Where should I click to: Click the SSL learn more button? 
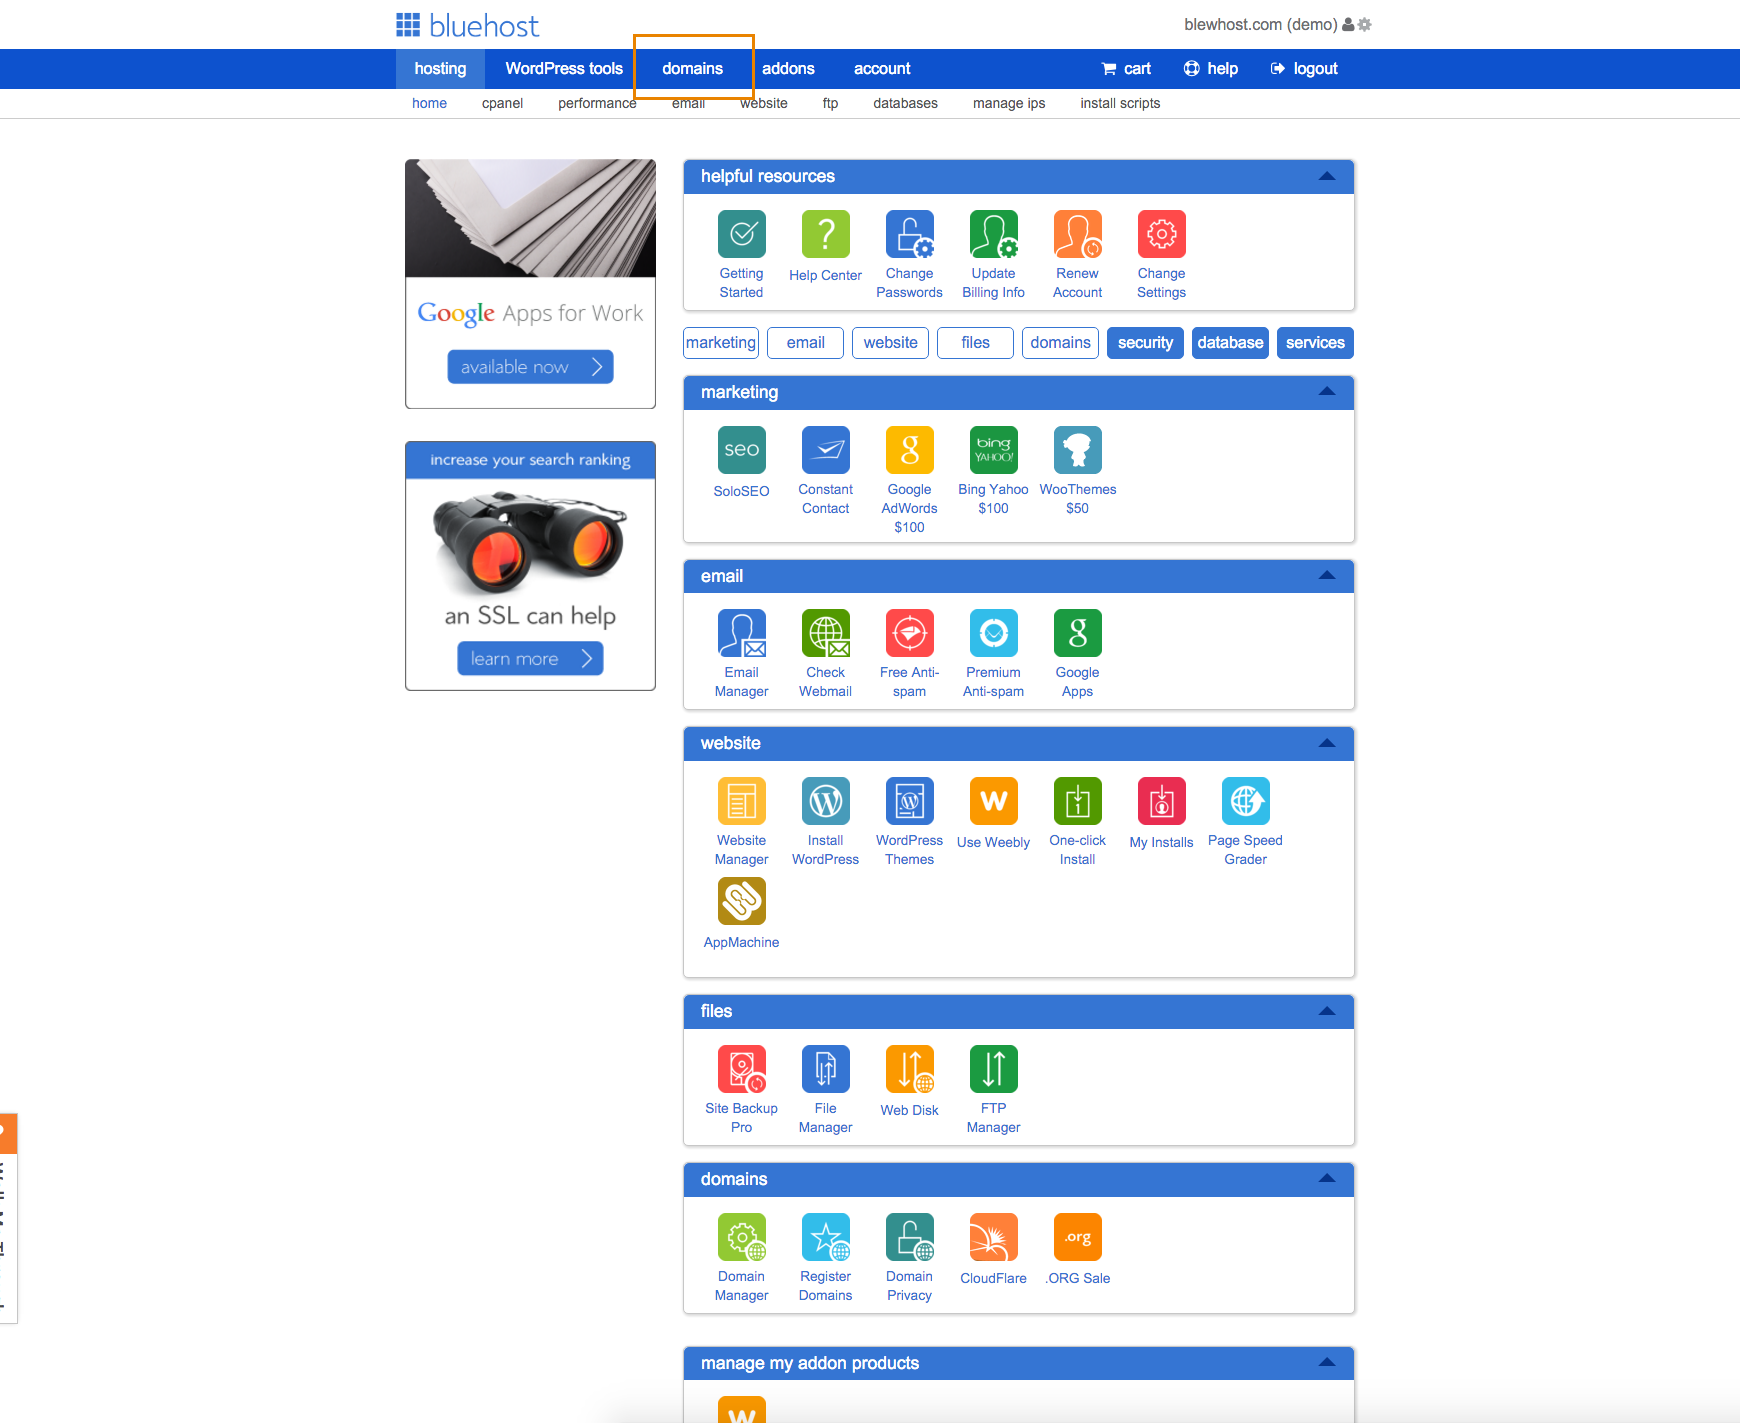(530, 659)
